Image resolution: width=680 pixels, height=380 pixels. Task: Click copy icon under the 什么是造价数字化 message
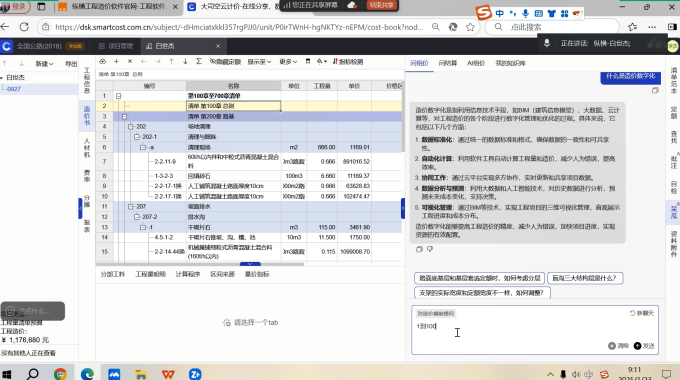coord(655,90)
